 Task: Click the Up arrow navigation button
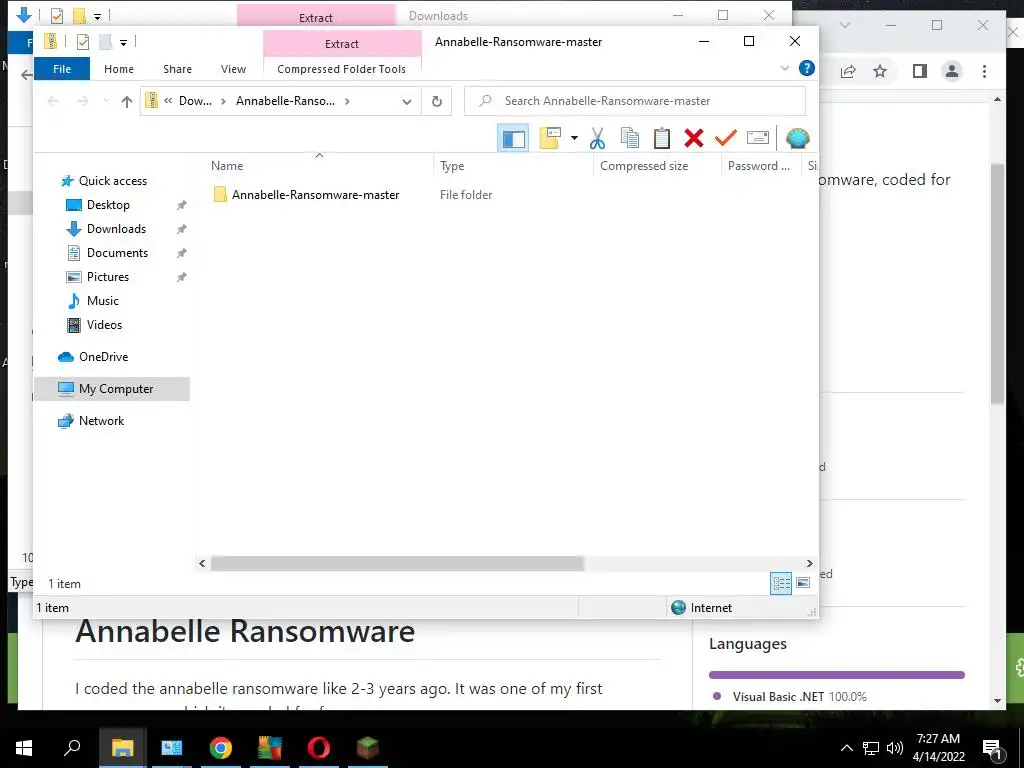[127, 101]
